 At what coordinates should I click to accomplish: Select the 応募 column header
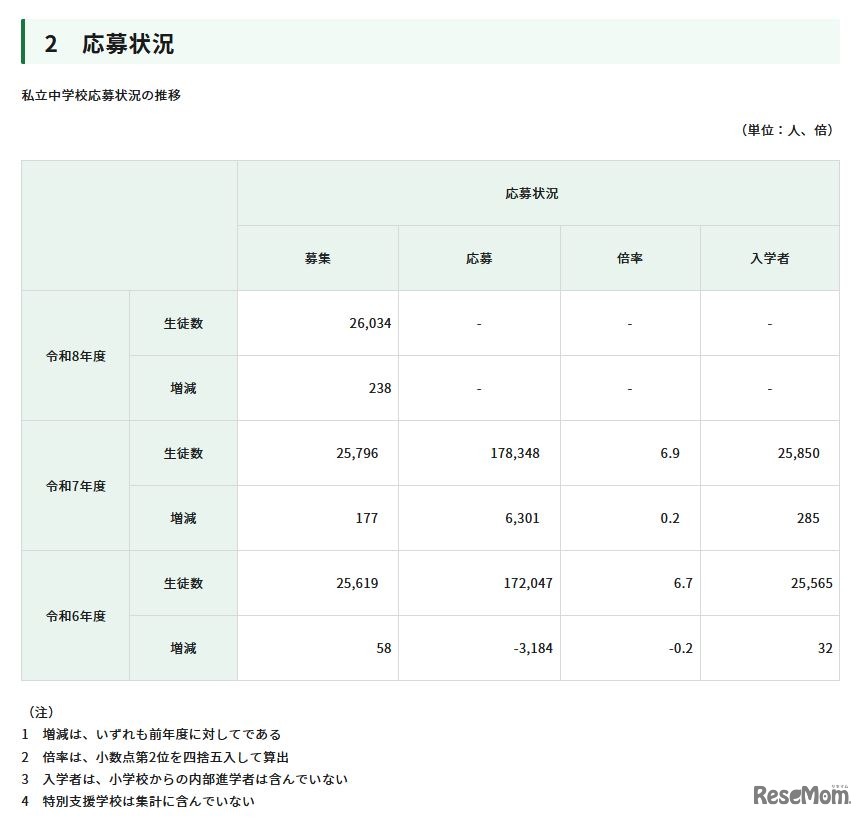coord(479,257)
